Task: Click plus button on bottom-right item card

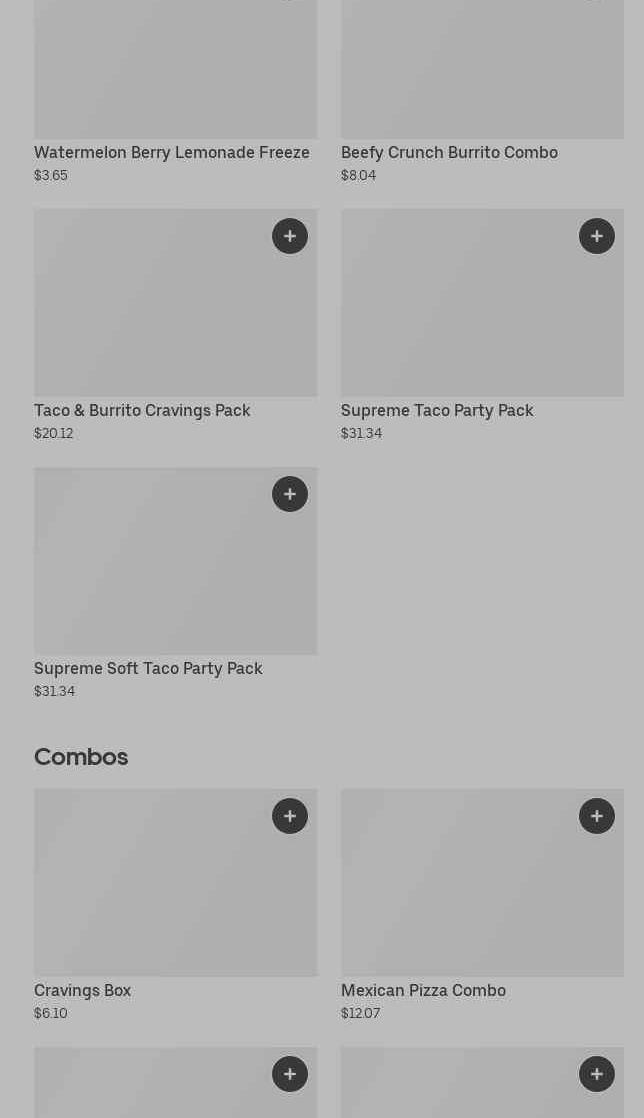Action: [x=597, y=1074]
